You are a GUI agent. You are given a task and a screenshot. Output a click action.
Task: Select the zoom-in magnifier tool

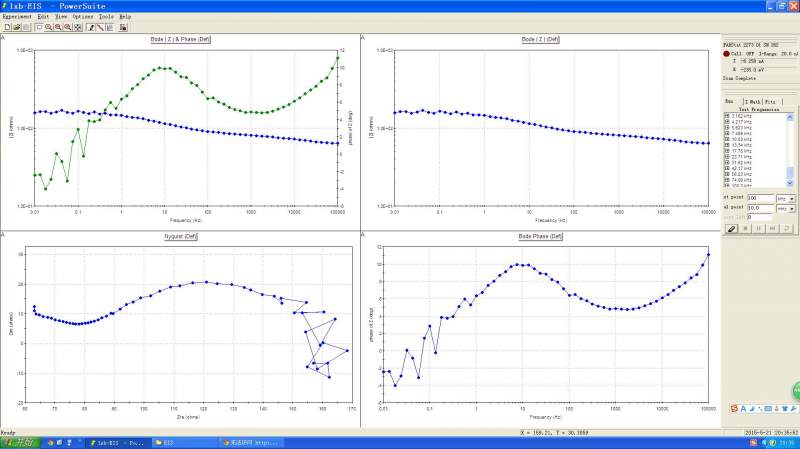(48, 27)
